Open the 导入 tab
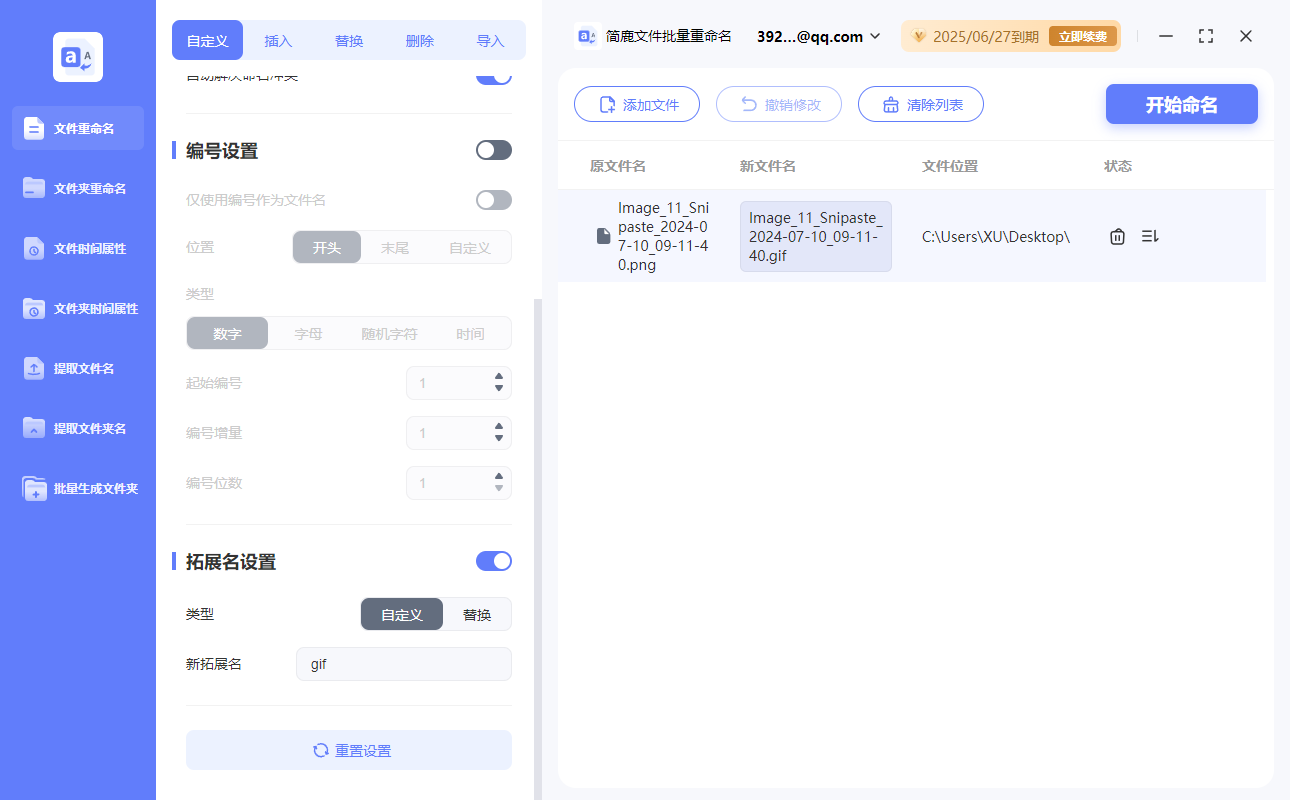1290x800 pixels. (491, 40)
